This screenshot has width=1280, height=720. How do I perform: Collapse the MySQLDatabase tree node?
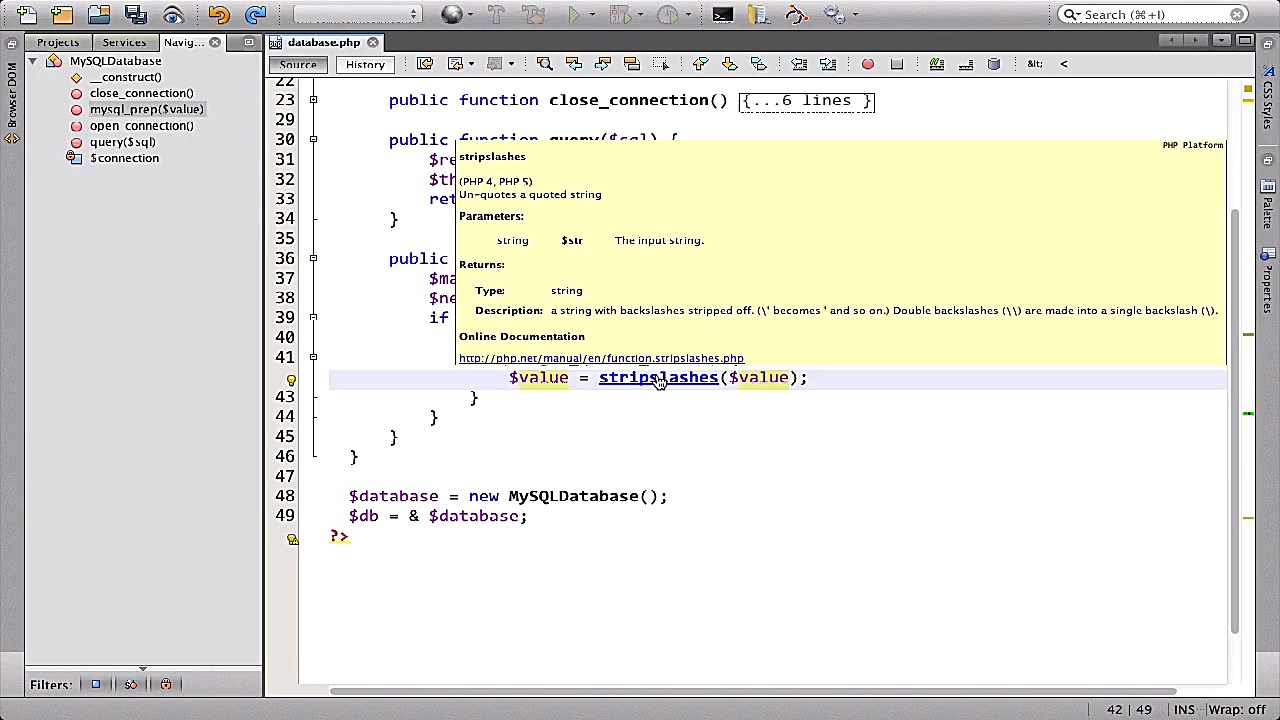pos(33,61)
